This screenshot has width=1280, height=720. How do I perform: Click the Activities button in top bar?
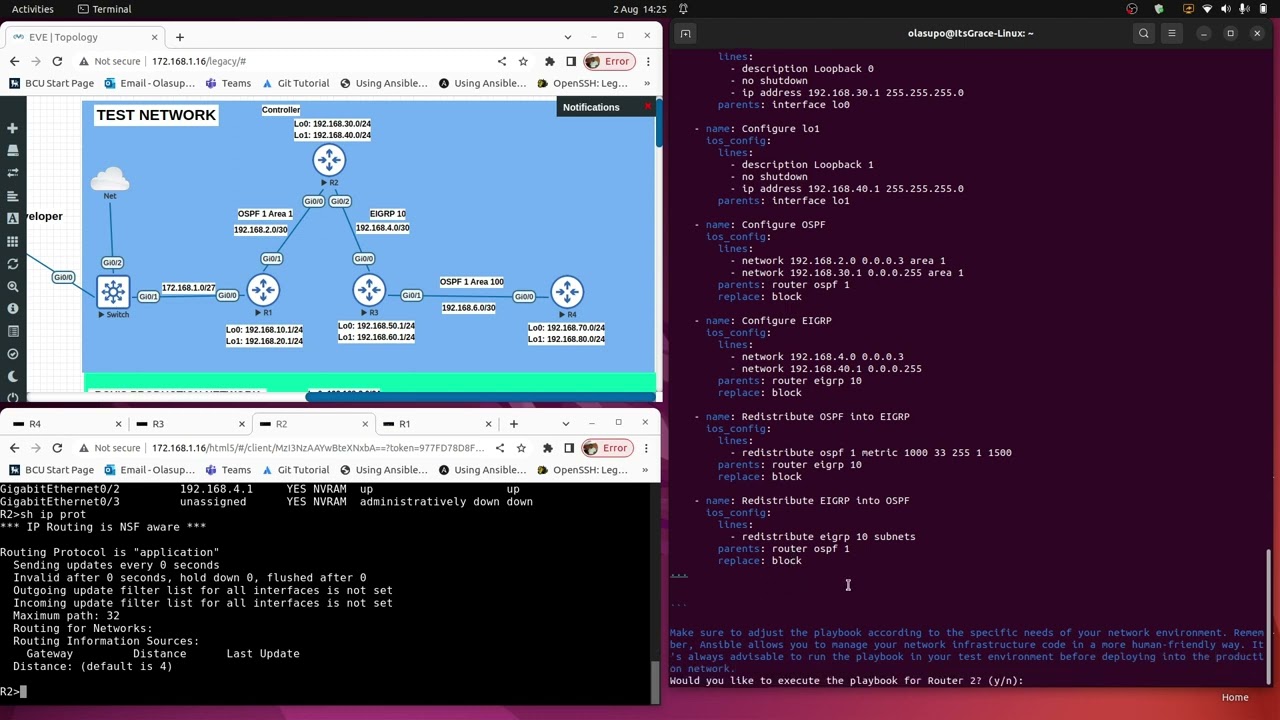33,9
